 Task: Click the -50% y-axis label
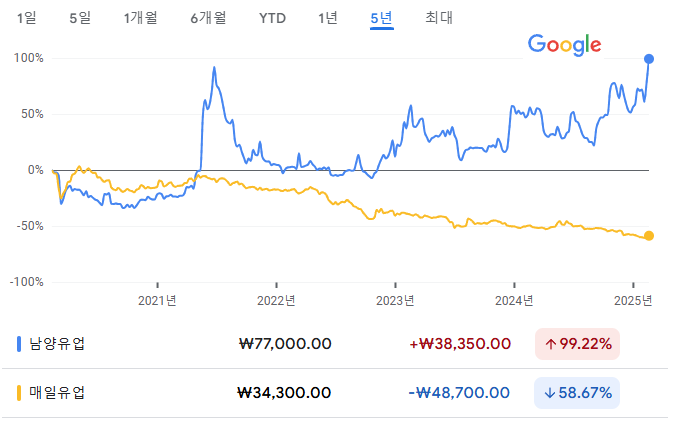click(x=30, y=226)
